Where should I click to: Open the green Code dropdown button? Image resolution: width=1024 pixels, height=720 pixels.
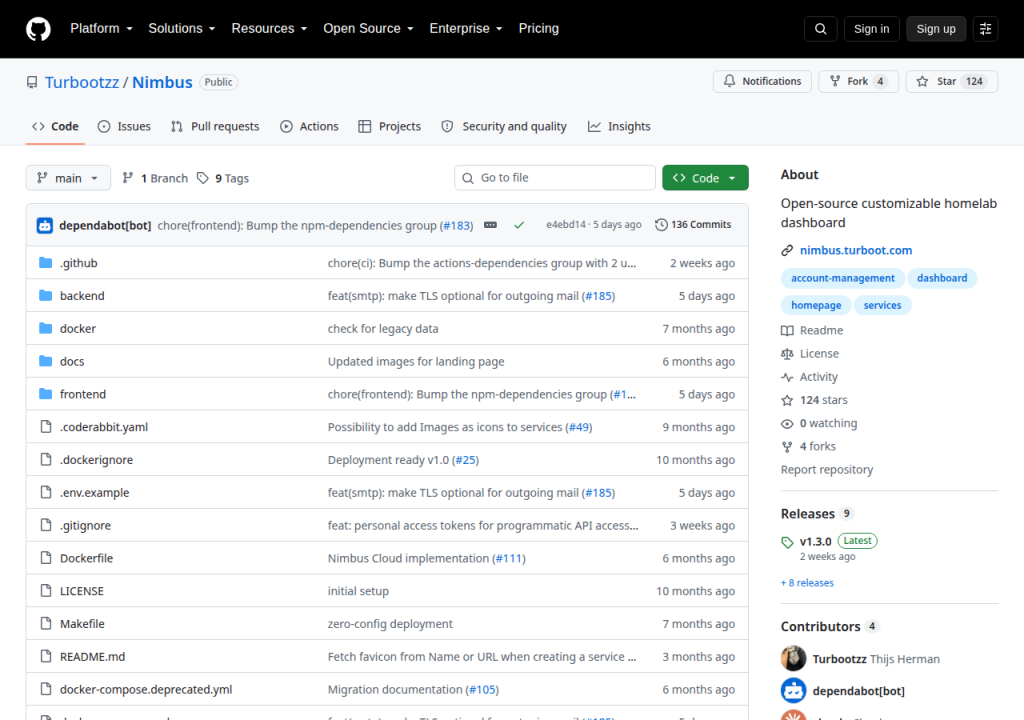coord(705,178)
